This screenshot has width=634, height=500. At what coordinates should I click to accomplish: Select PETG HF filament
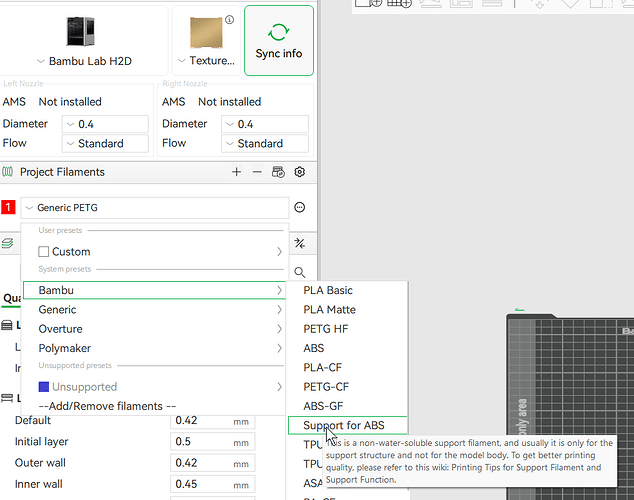(347, 329)
